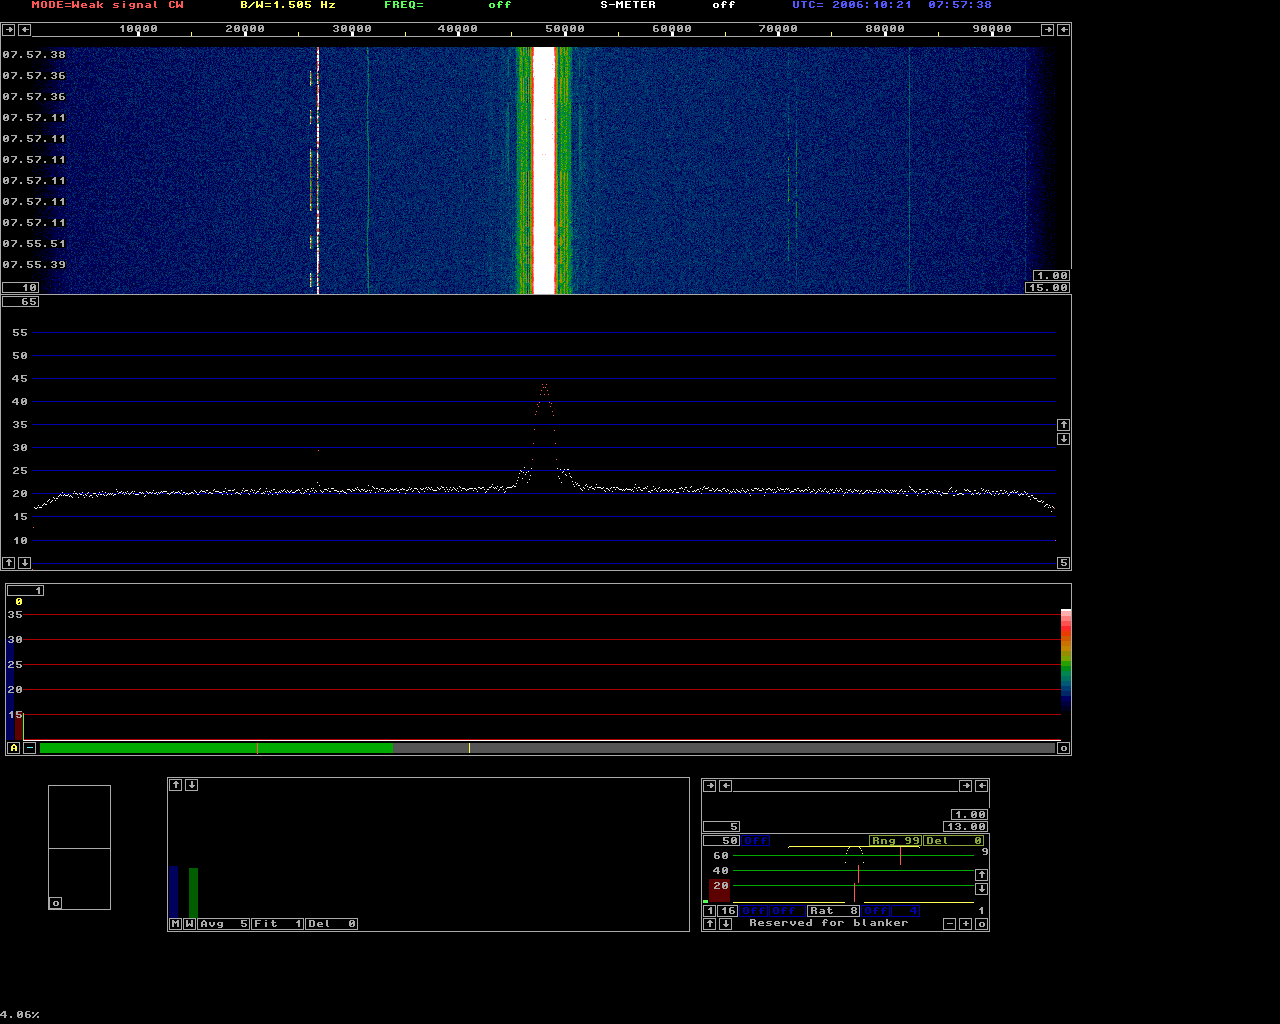
Task: Click the left-arrow icon at waterfall's top-right corner
Action: tap(1064, 29)
